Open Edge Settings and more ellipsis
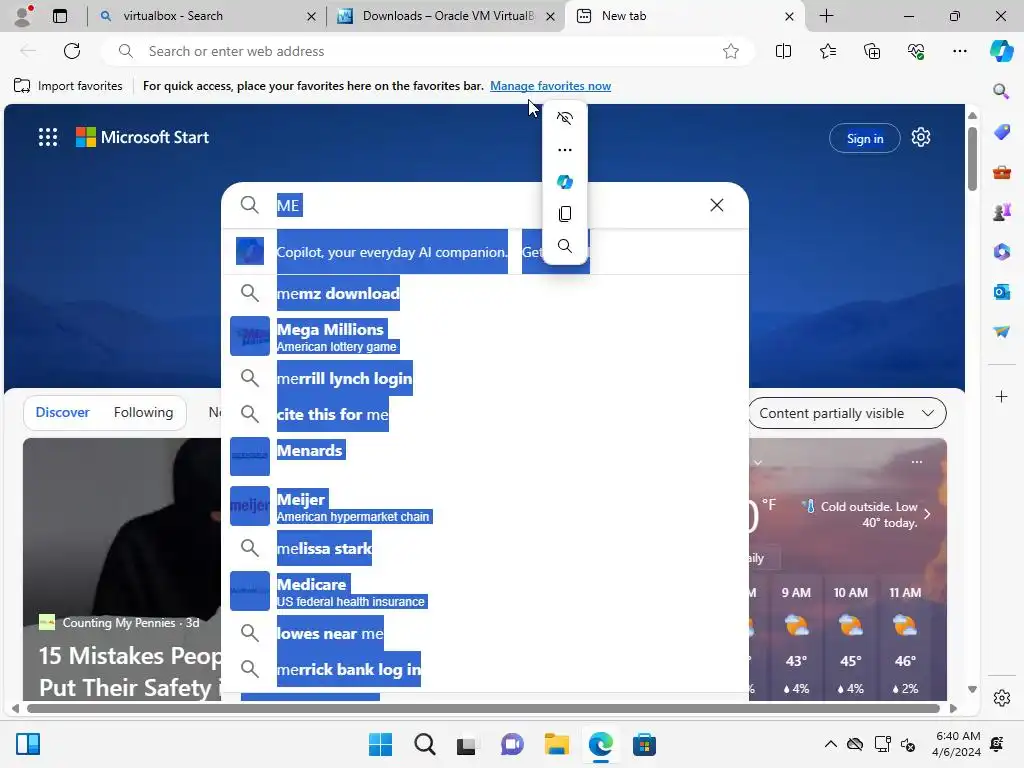Screen dimensions: 1024x768 pyautogui.click(x=959, y=51)
